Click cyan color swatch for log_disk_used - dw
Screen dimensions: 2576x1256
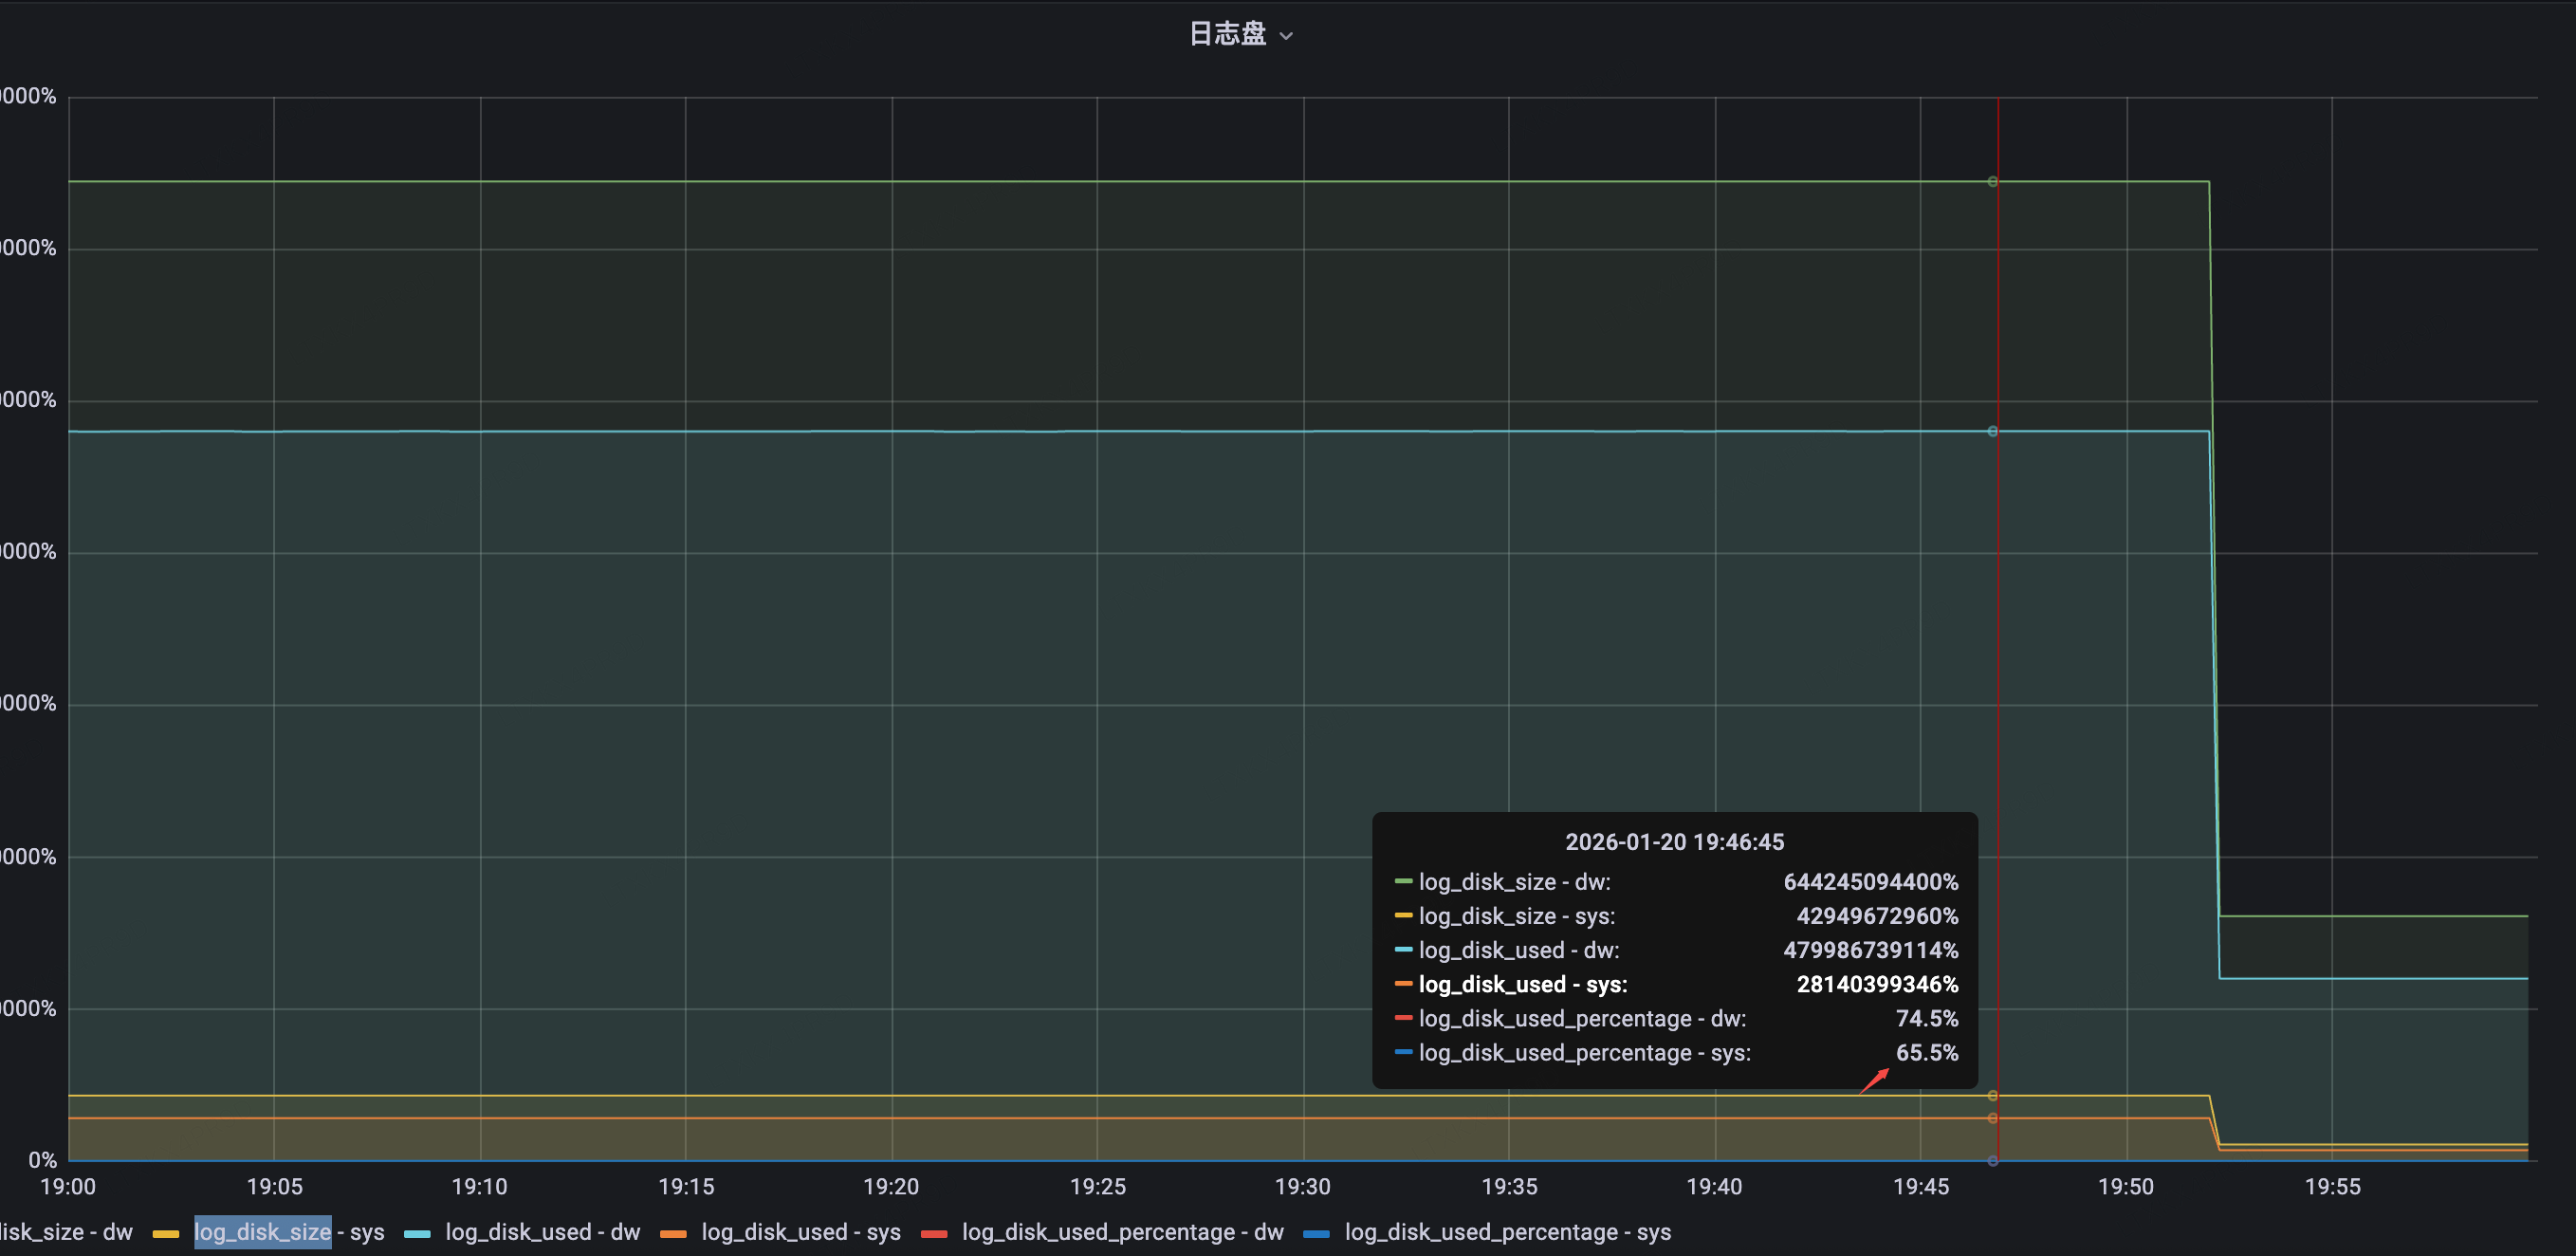pos(417,1234)
